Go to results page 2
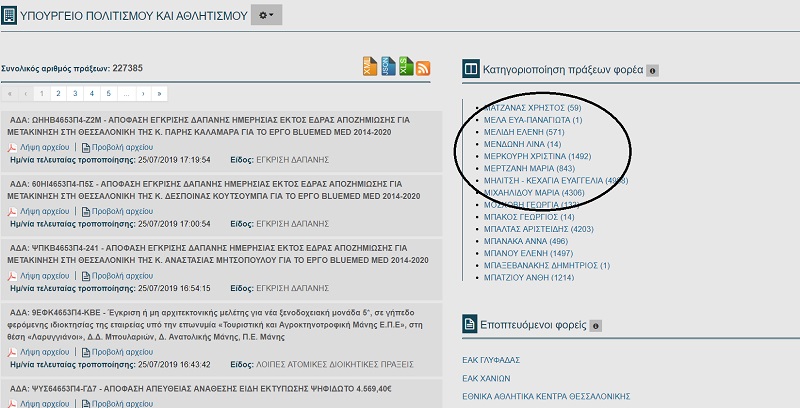Screen dimensions: 800x408 coord(59,93)
